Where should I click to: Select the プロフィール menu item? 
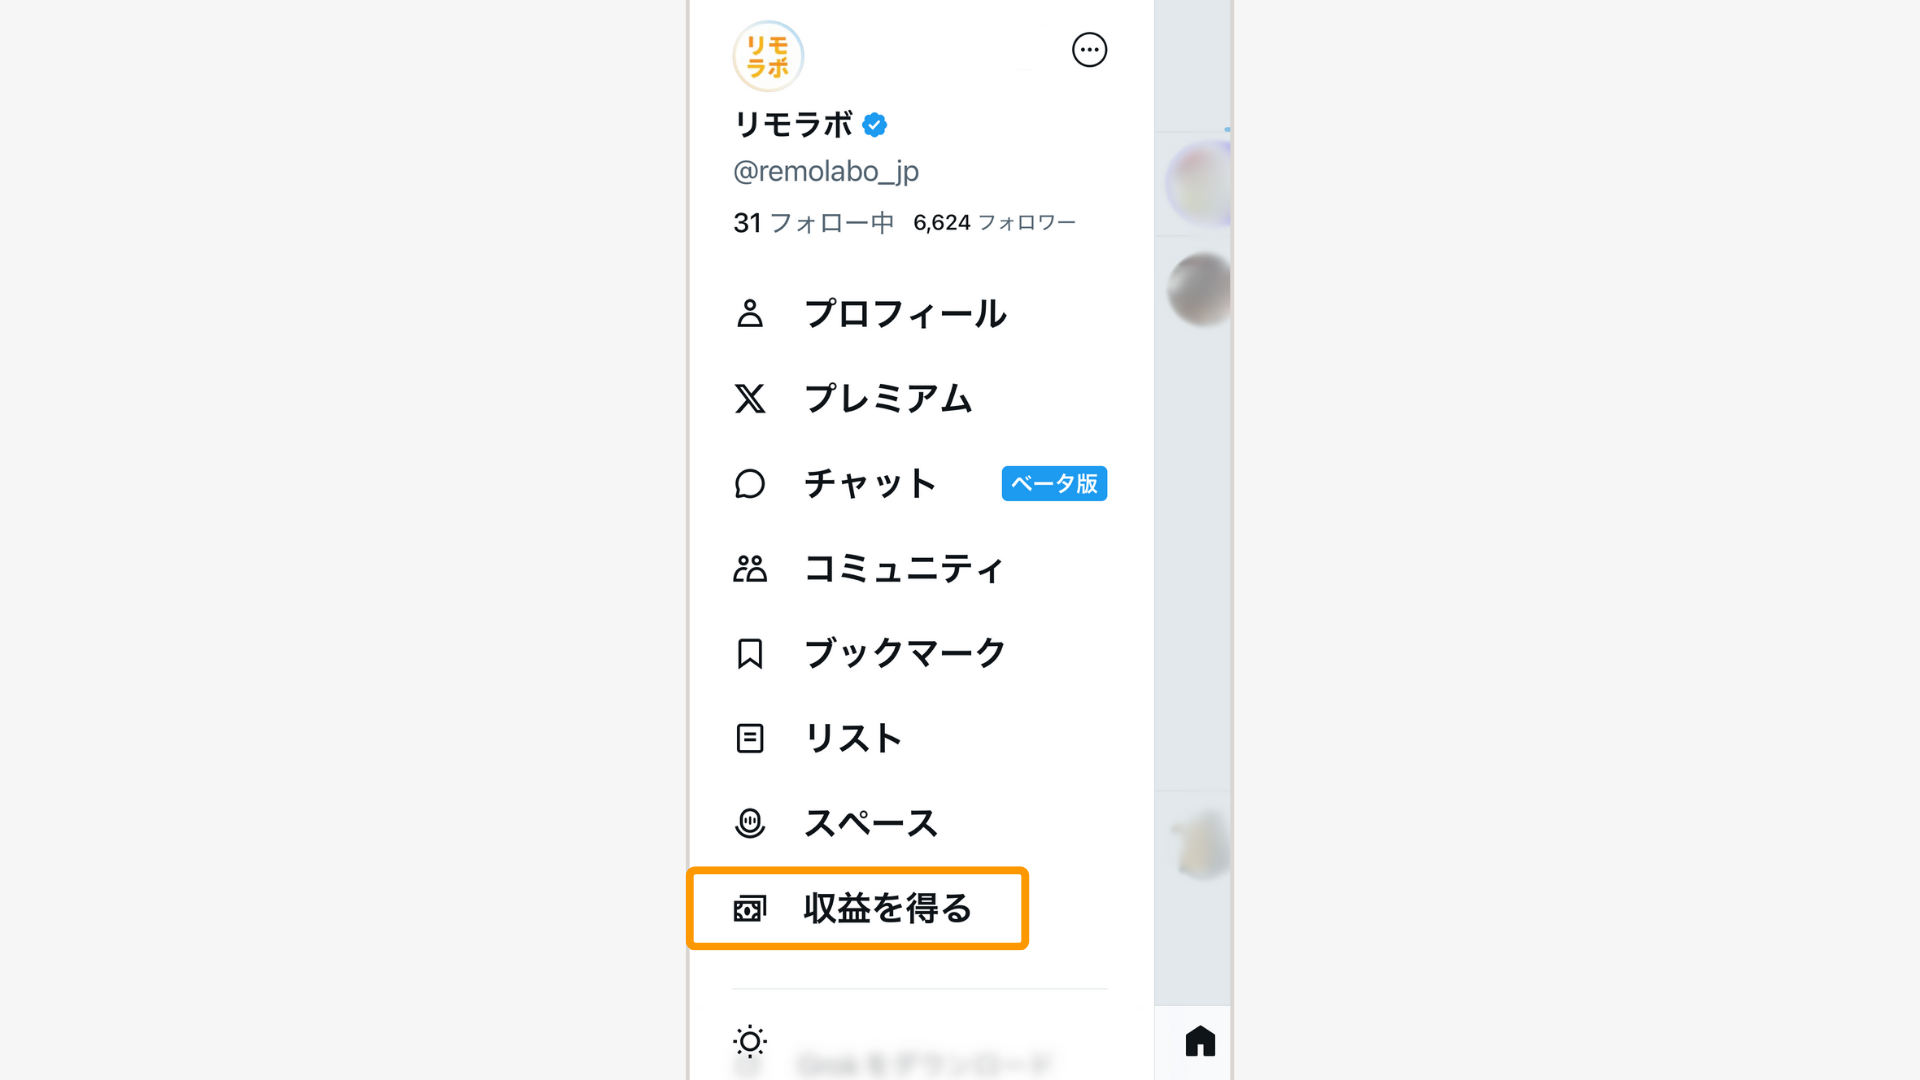pos(905,314)
